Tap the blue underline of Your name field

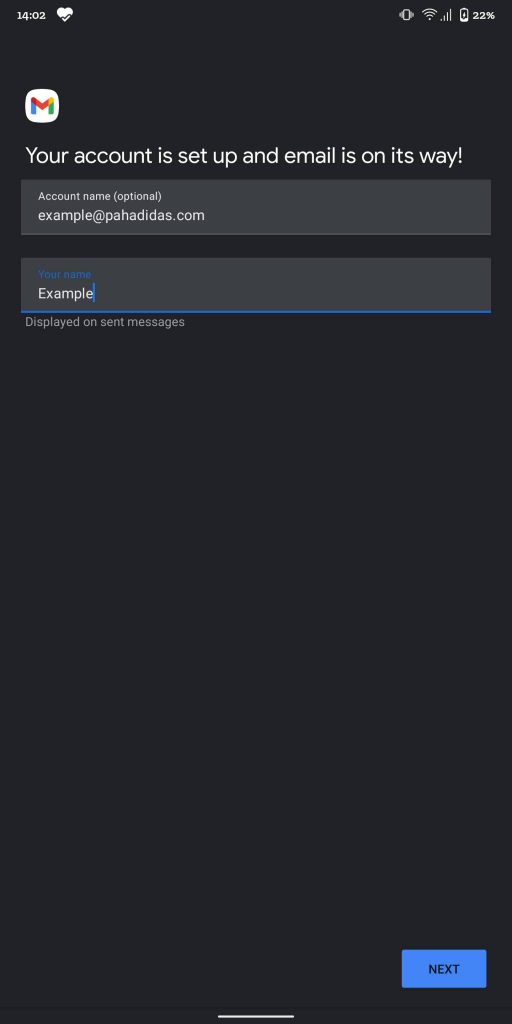point(256,312)
